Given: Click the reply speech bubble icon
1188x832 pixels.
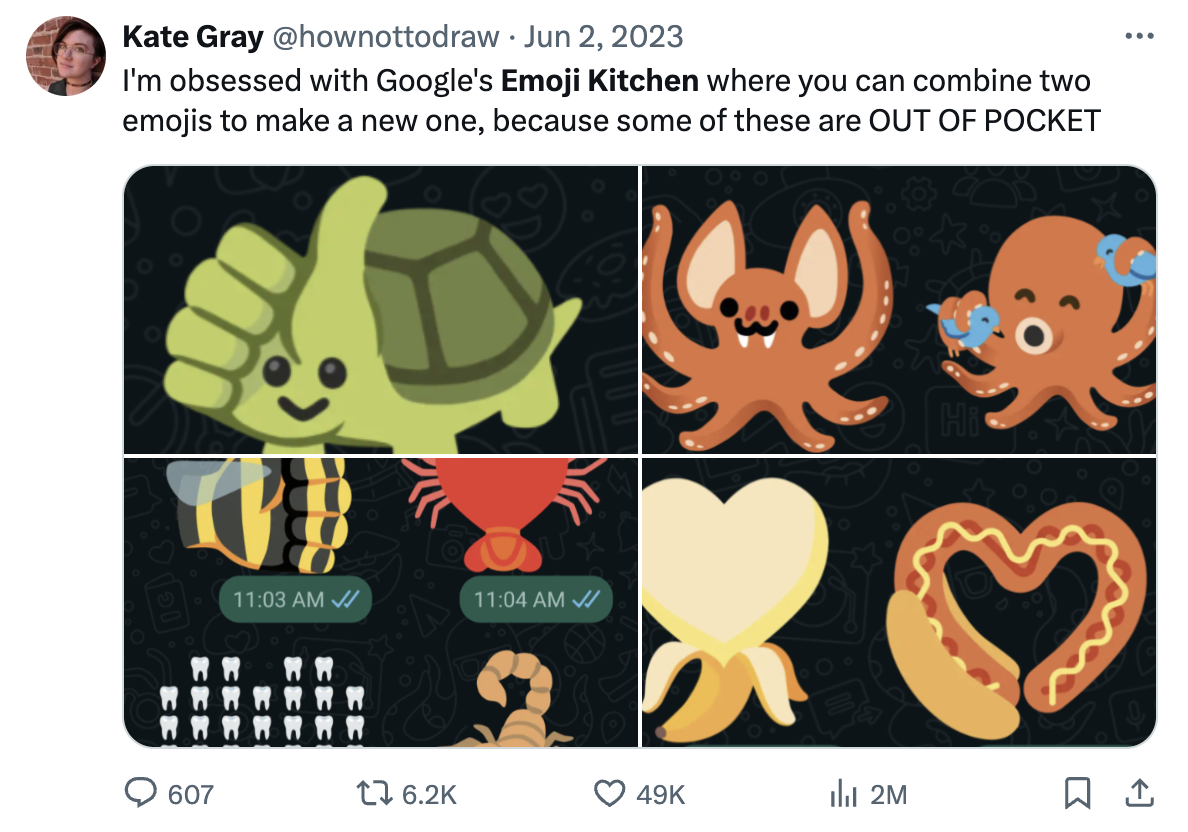Looking at the screenshot, I should click(142, 794).
